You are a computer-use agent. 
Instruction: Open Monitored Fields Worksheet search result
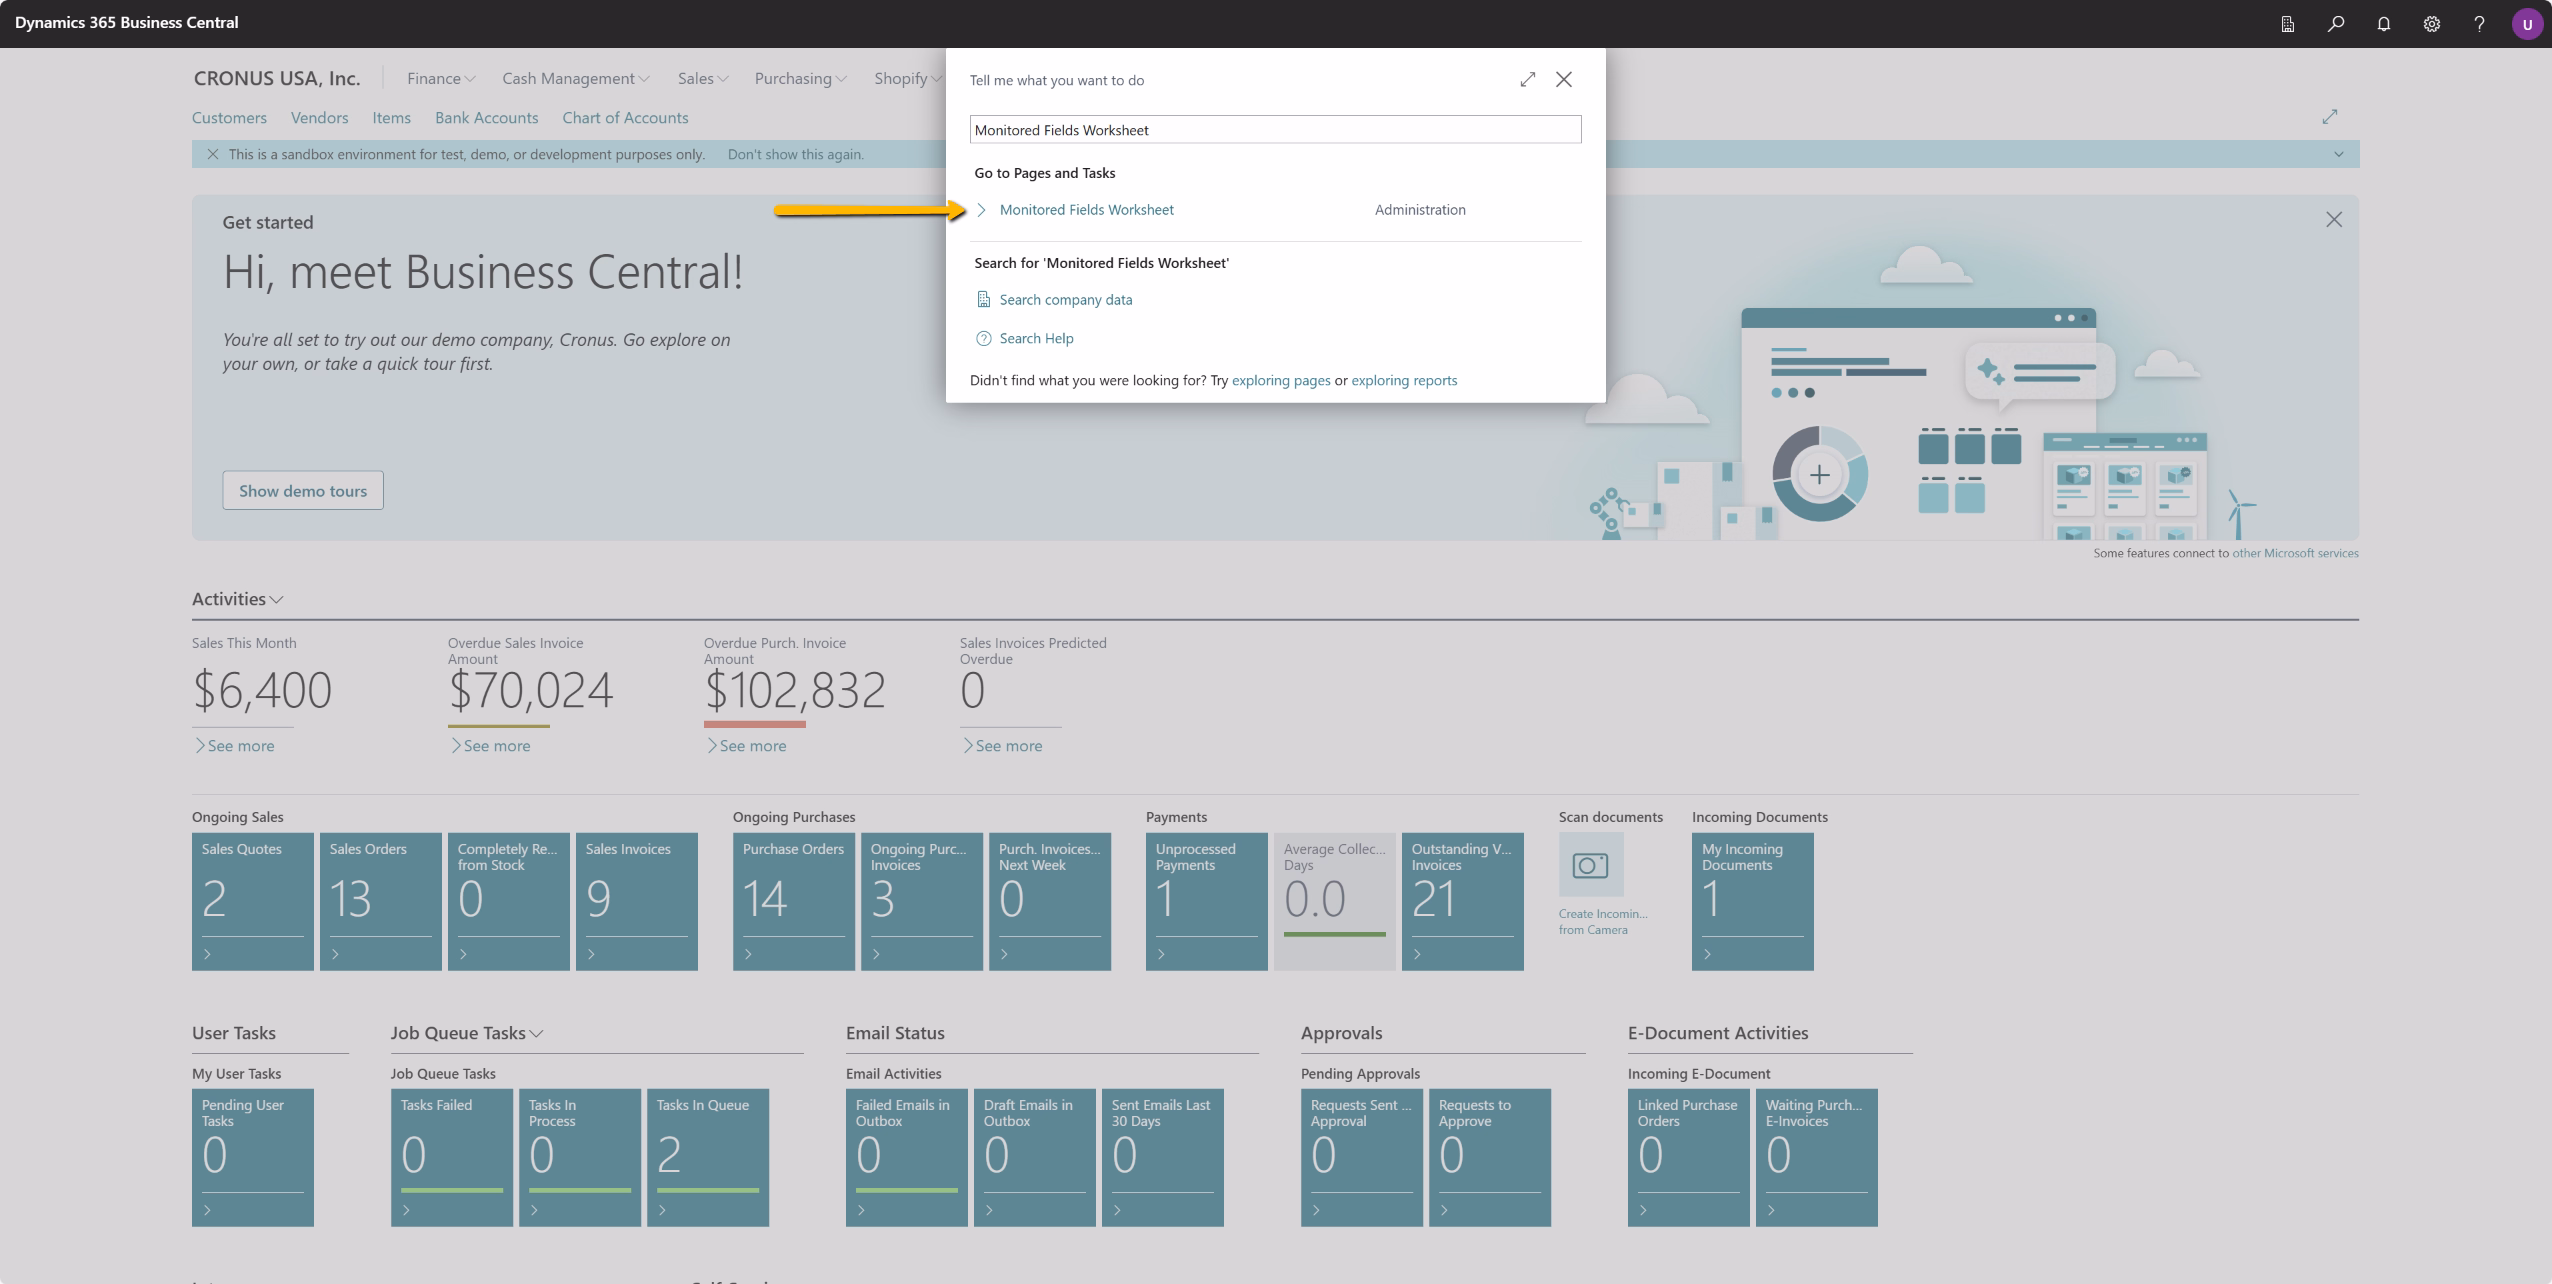click(x=1086, y=209)
